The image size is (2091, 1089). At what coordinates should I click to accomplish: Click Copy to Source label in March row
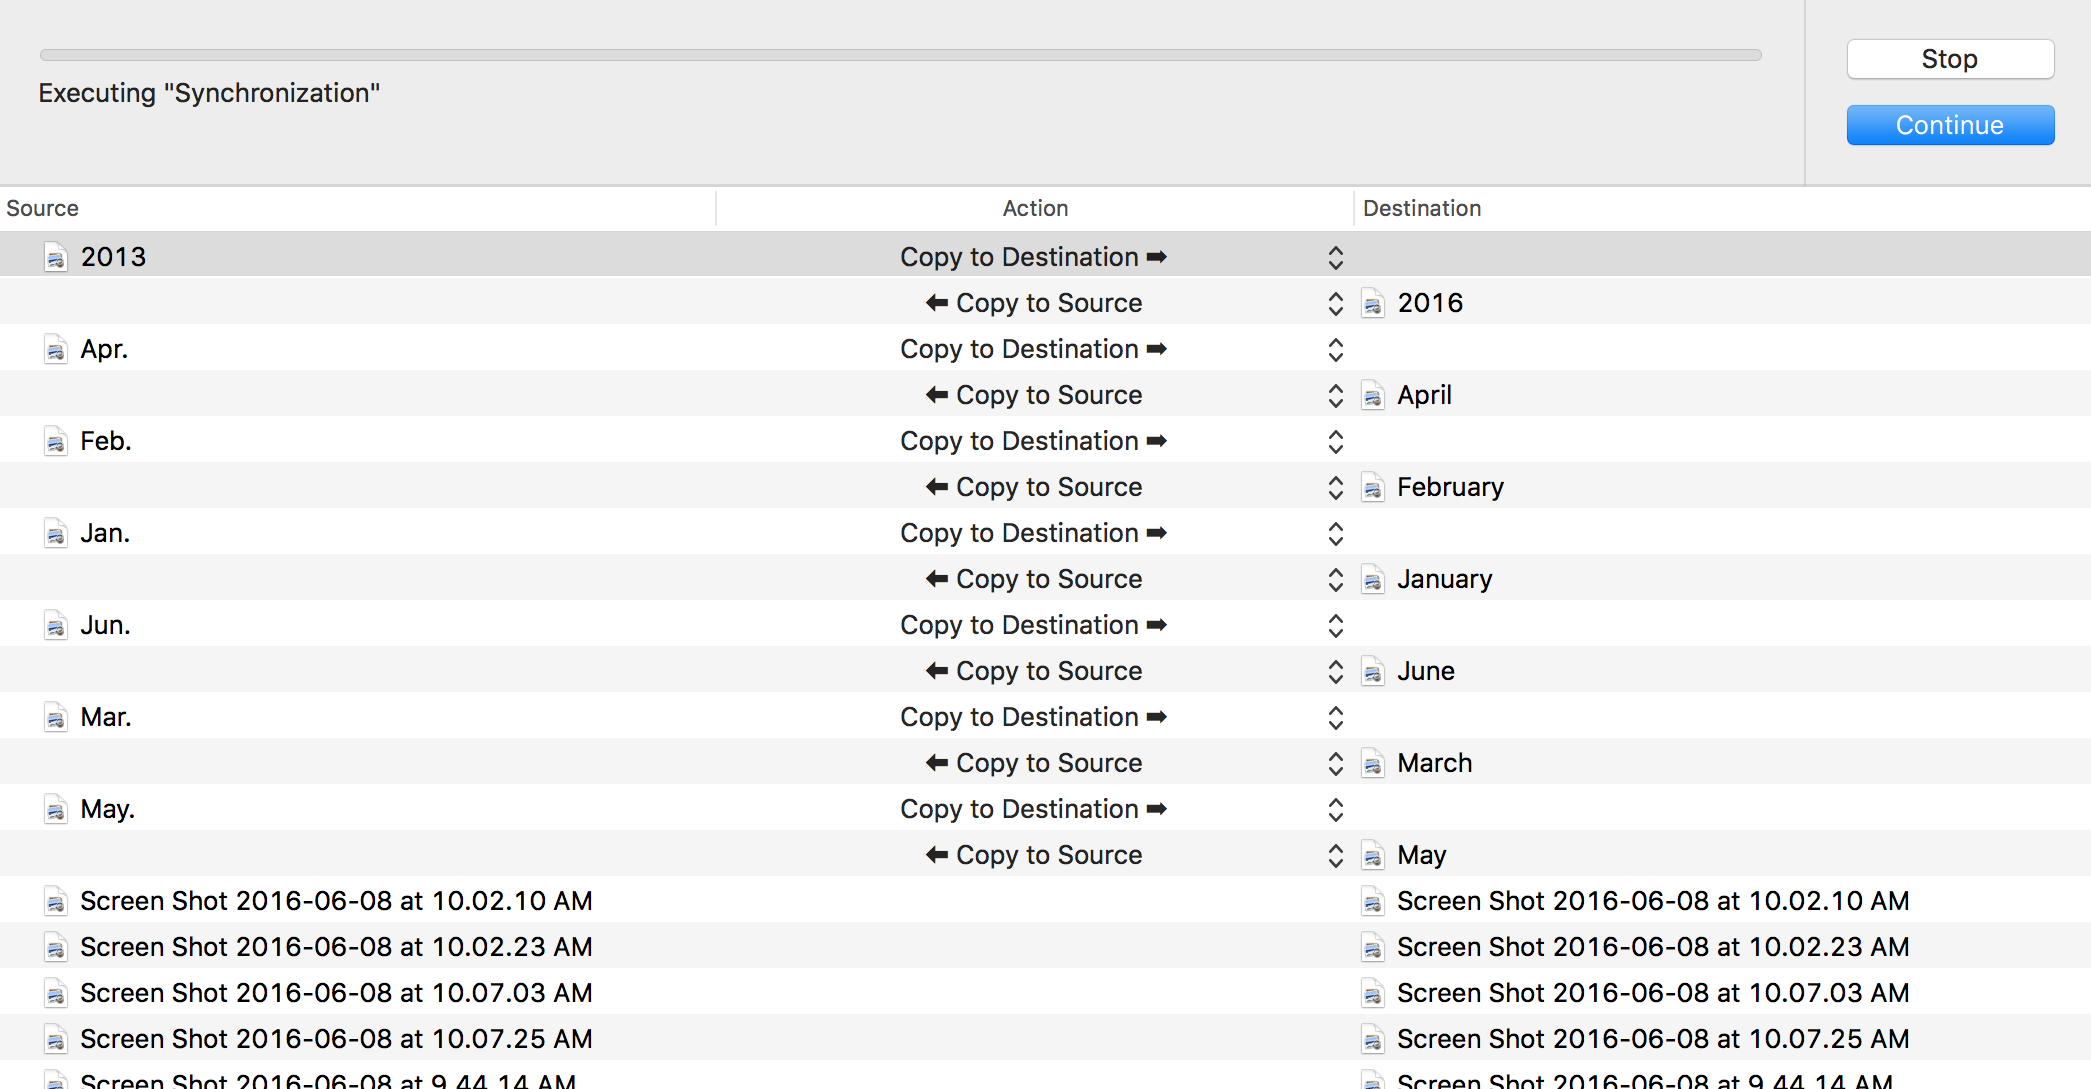(1034, 763)
